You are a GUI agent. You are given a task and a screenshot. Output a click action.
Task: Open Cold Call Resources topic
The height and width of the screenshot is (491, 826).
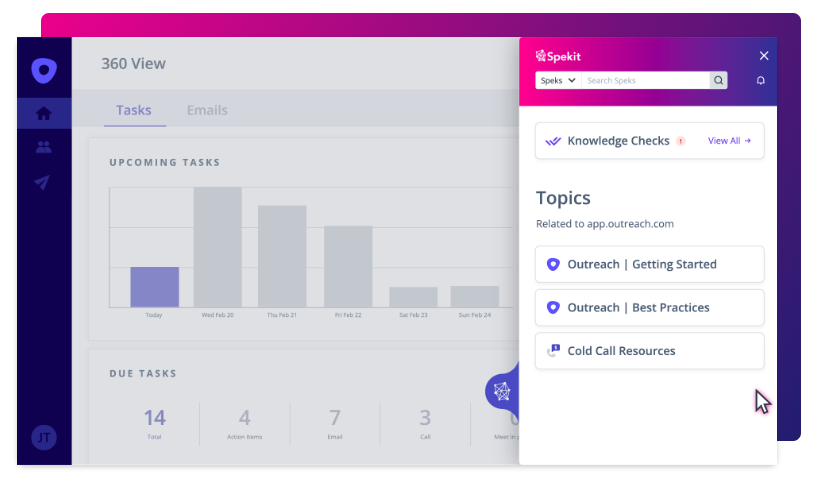pos(650,350)
